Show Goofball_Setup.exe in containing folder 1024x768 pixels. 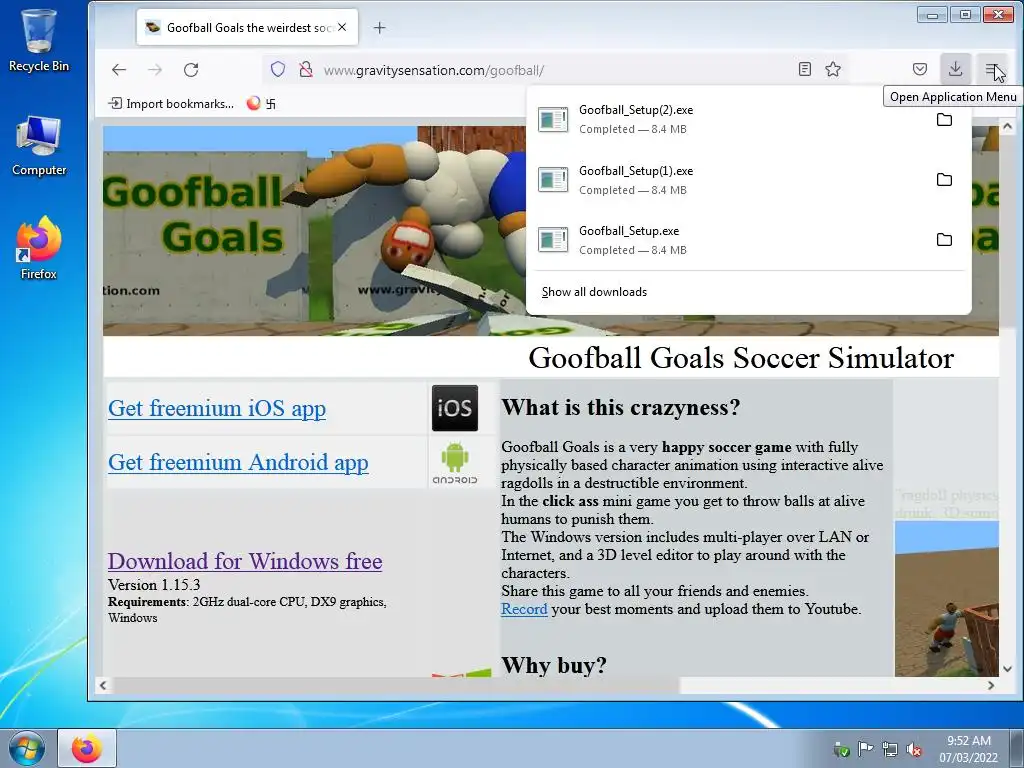click(944, 240)
